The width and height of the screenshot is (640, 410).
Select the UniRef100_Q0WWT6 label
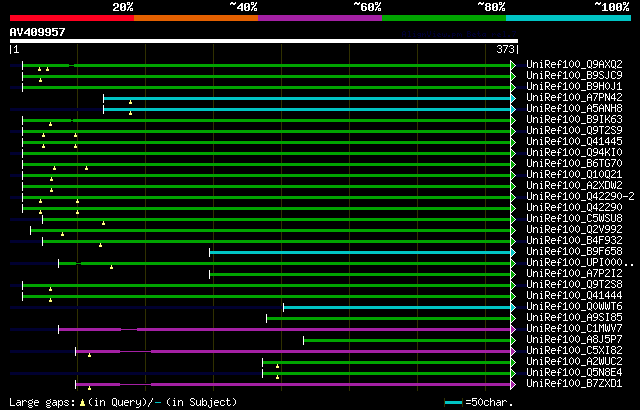coord(574,307)
